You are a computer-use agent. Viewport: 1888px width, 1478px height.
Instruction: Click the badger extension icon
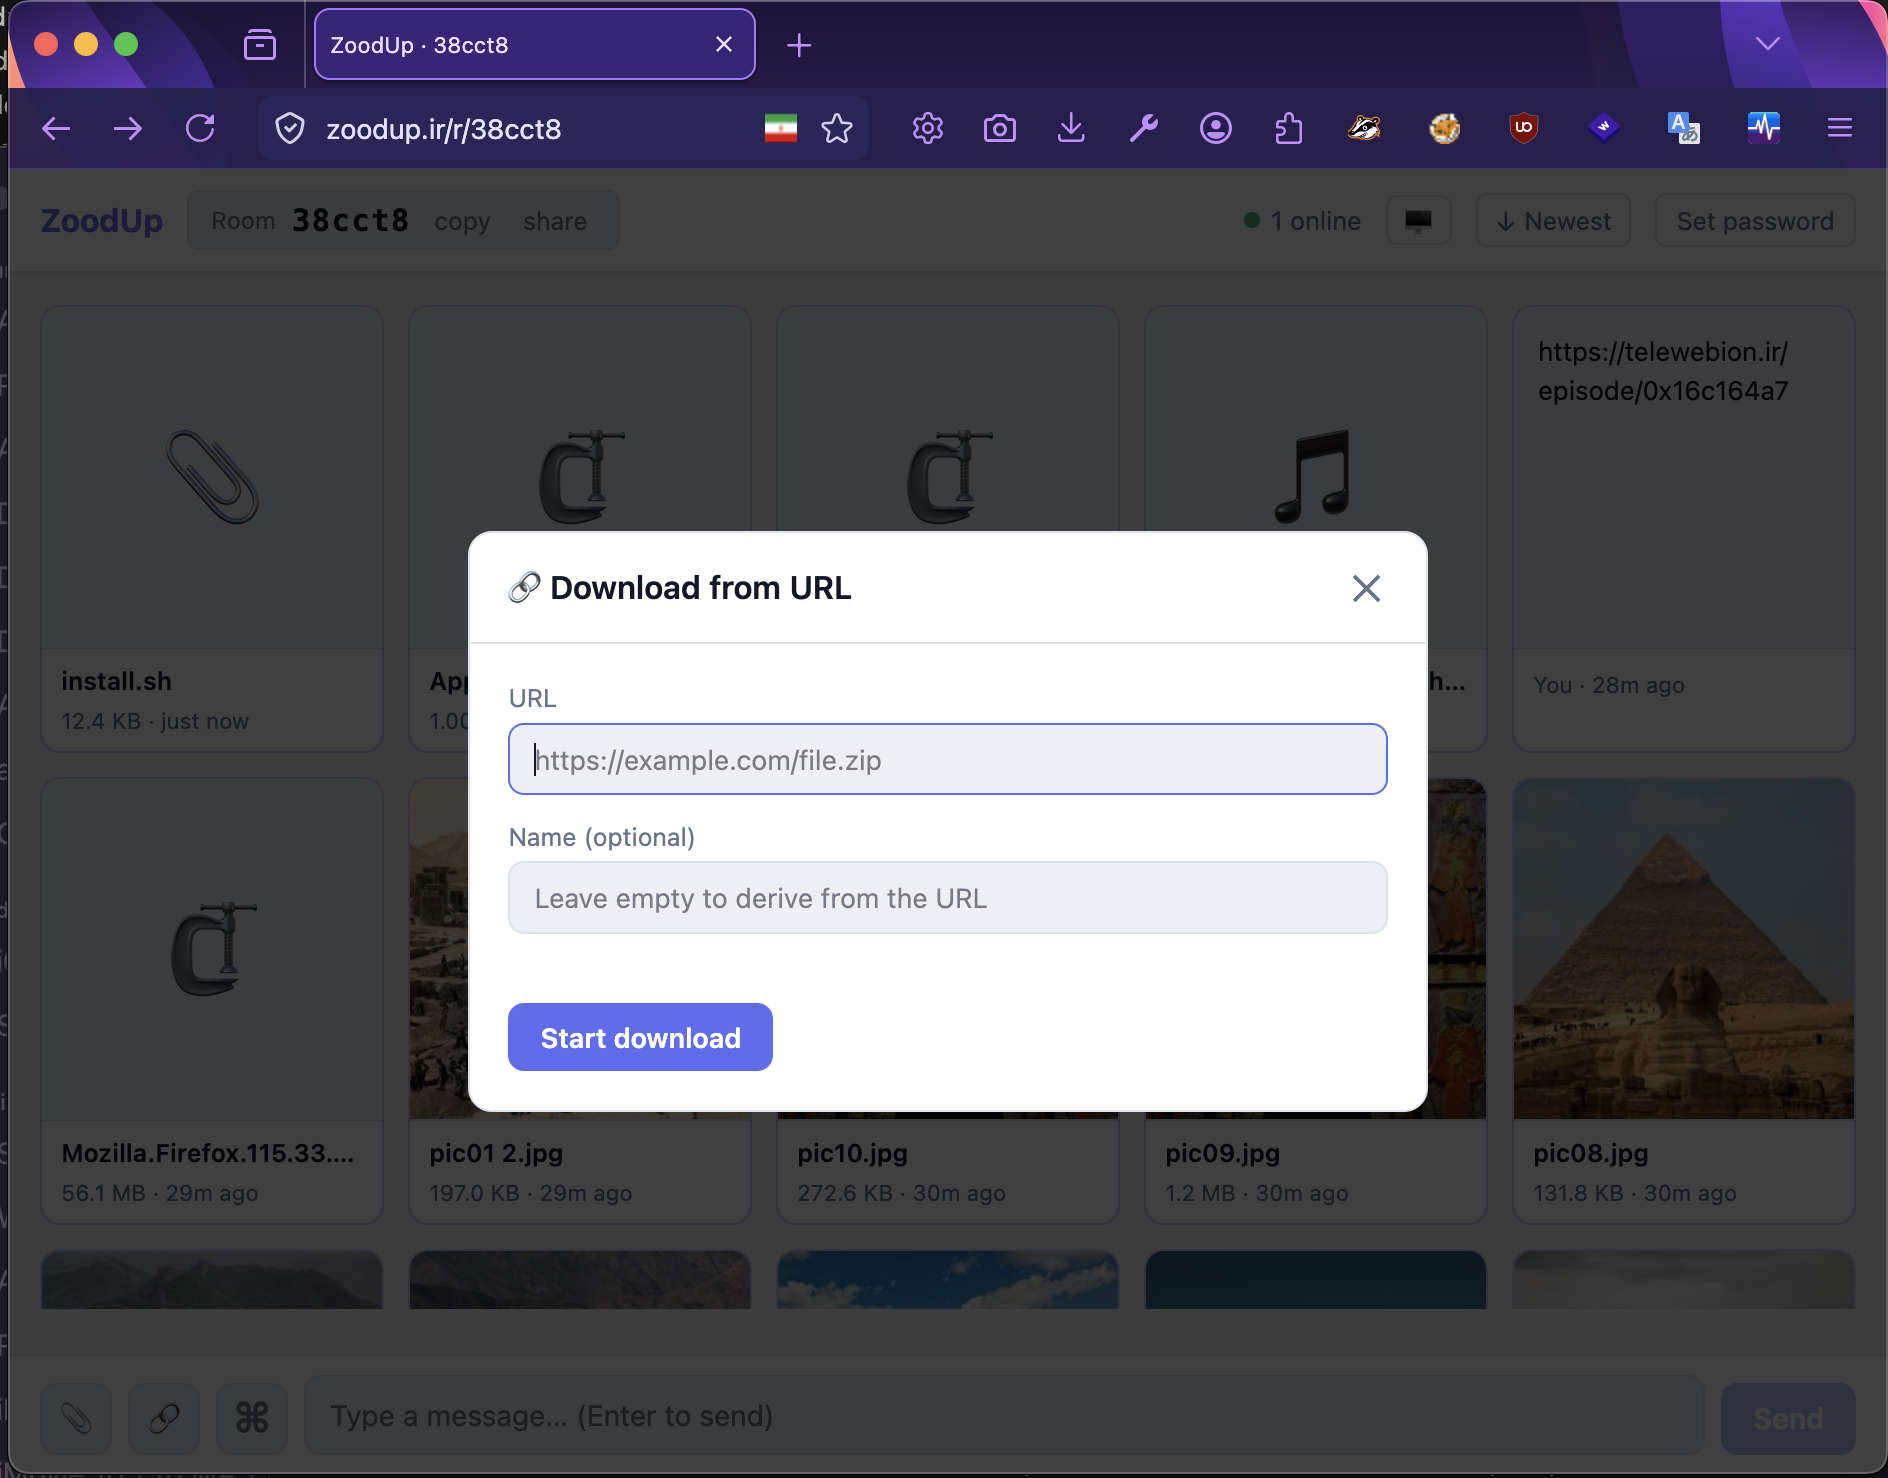tap(1364, 128)
